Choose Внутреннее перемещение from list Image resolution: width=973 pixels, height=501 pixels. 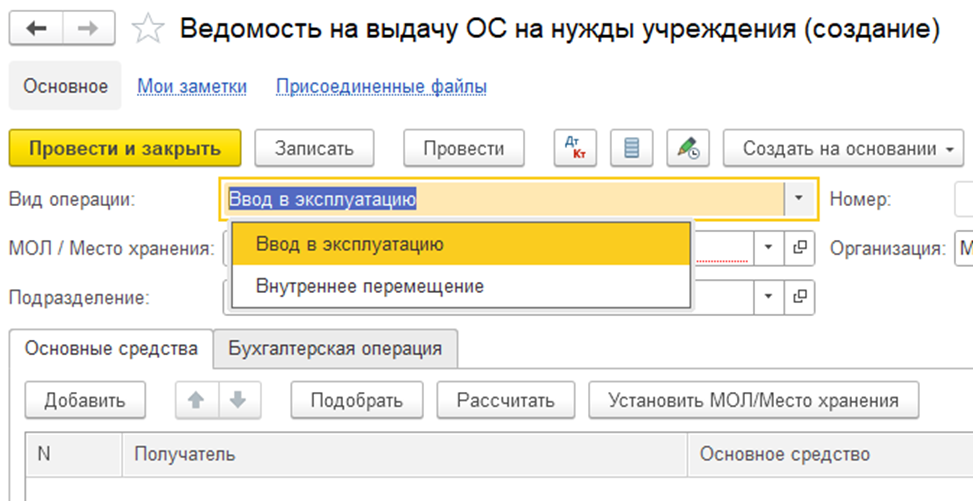pyautogui.click(x=461, y=286)
